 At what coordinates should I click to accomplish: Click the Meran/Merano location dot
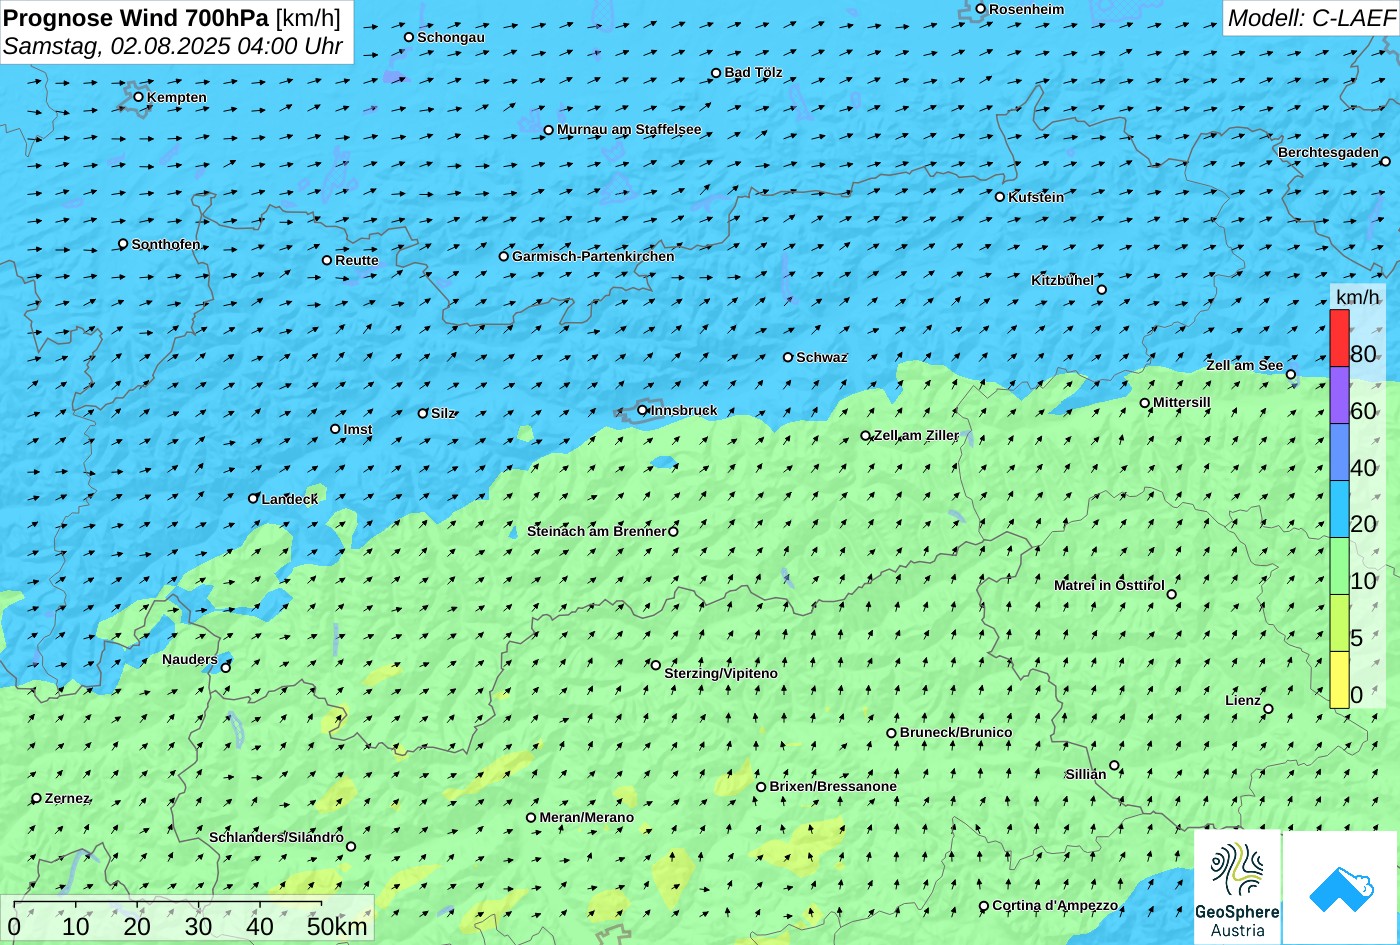click(x=531, y=818)
